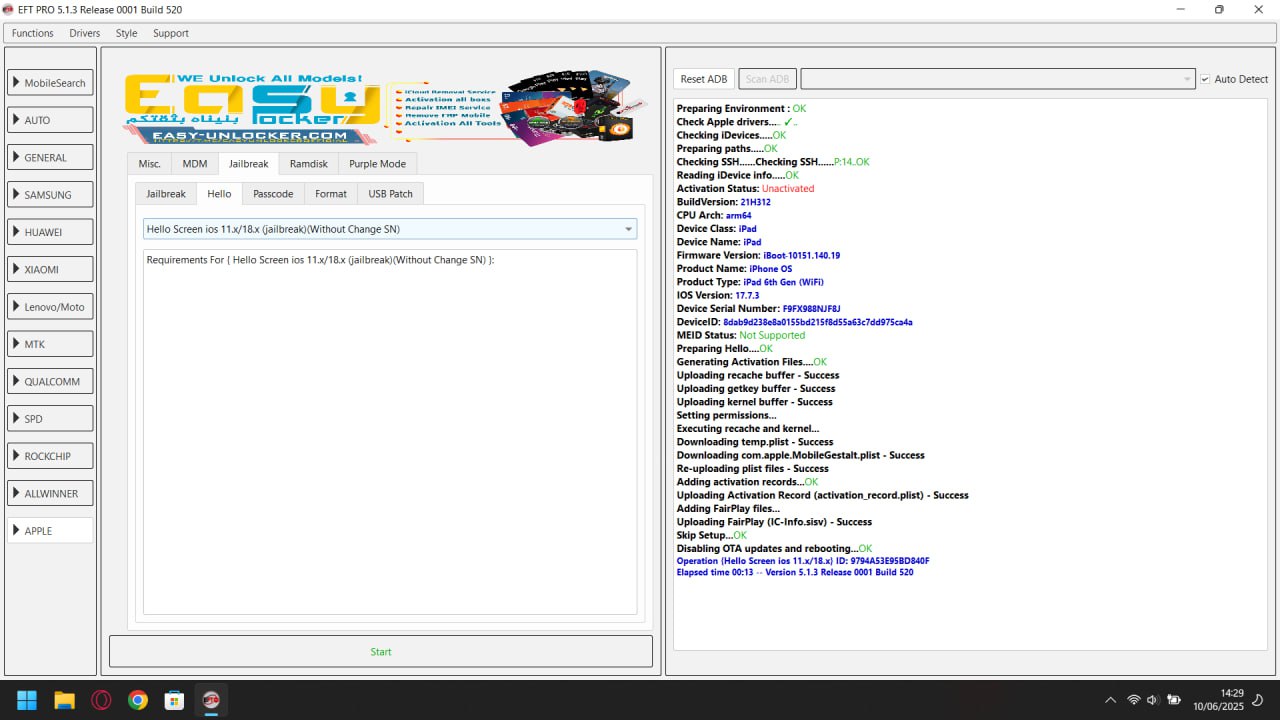1280x720 pixels.
Task: Expand the Lenovo/Moto sidebar section
Action: [x=50, y=307]
